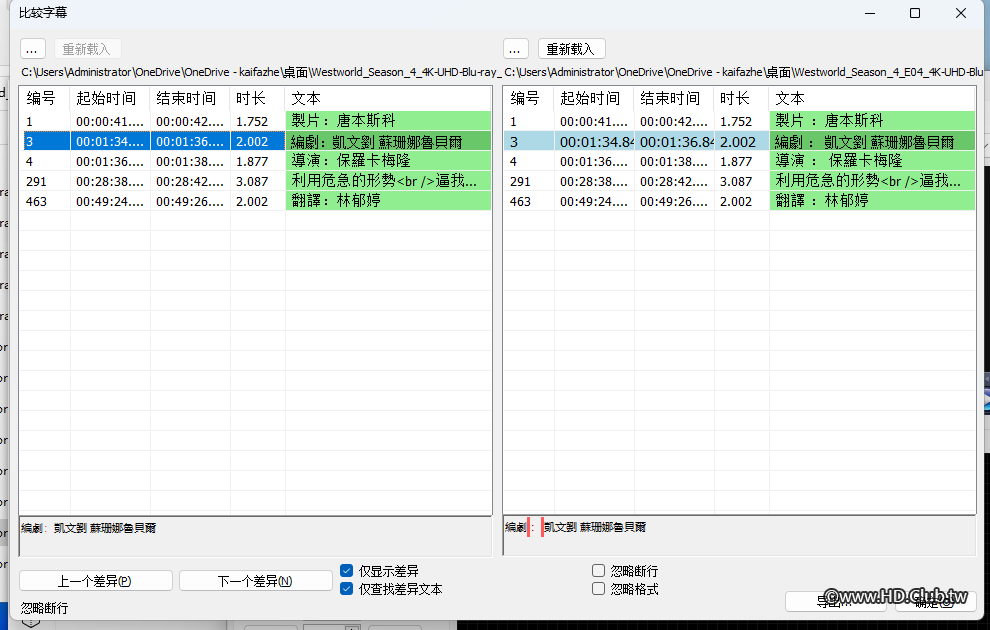This screenshot has height=630, width=990.
Task: Go to previous difference 上一个差异
Action: pyautogui.click(x=95, y=581)
